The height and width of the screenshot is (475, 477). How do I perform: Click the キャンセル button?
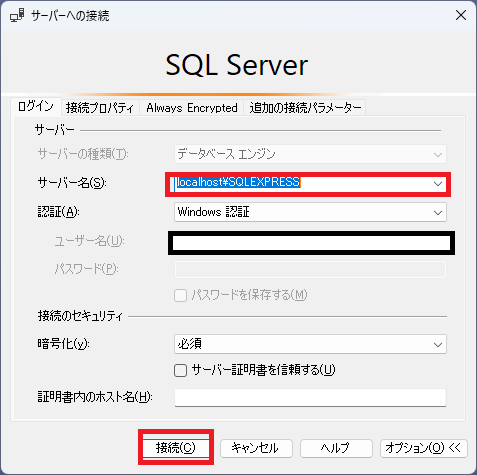256,448
